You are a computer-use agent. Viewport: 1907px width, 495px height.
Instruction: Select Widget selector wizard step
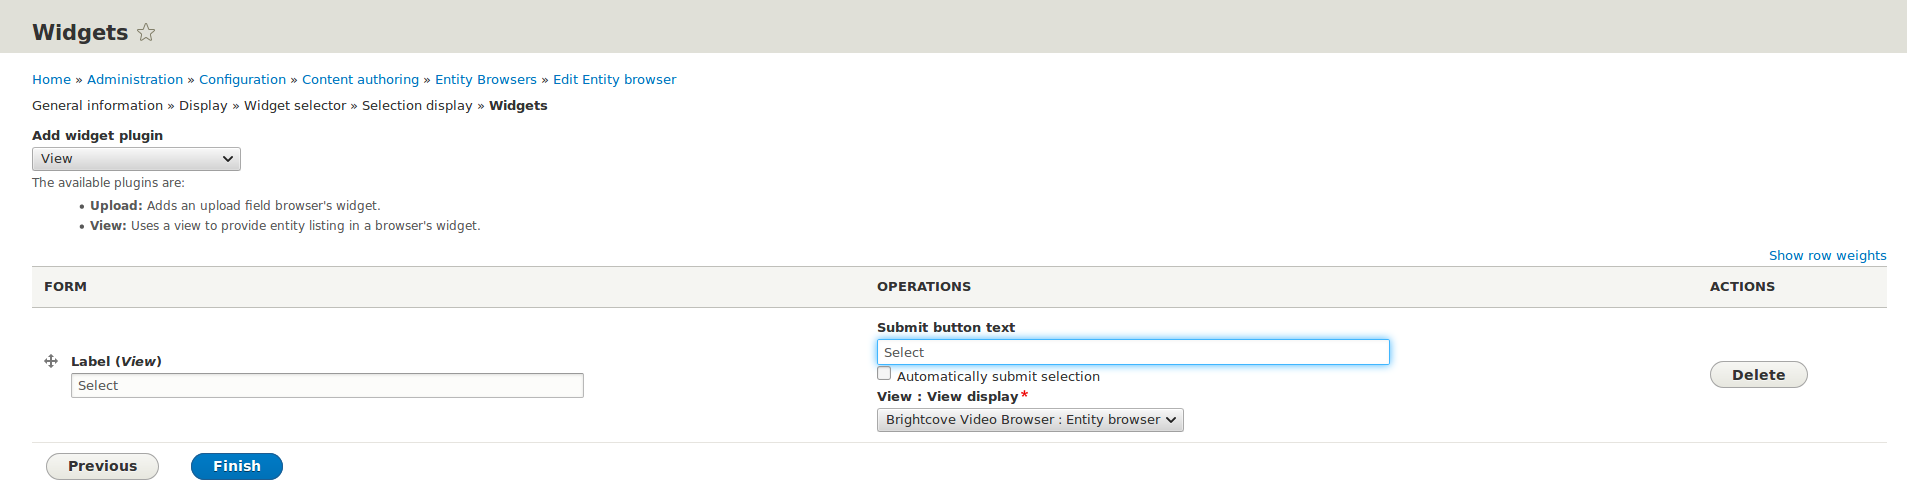pyautogui.click(x=295, y=106)
